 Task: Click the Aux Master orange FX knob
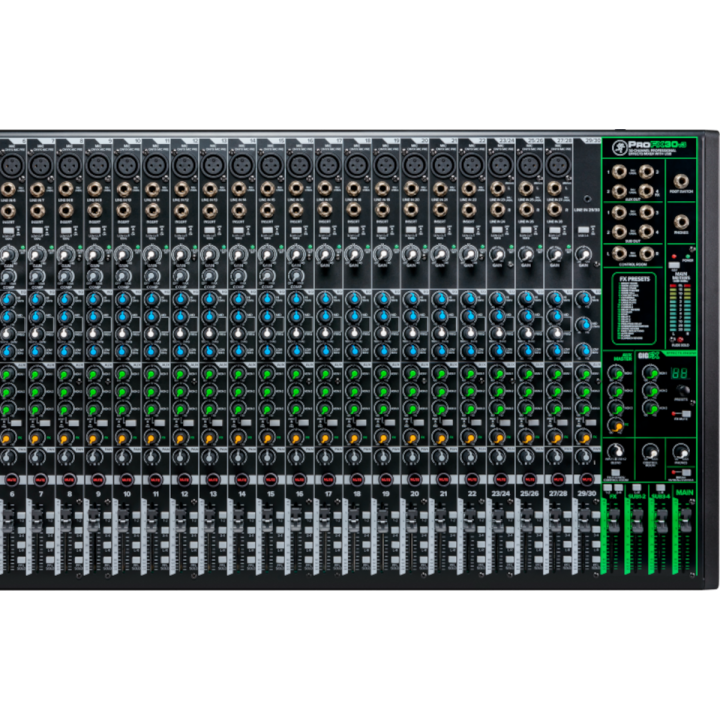pos(616,426)
